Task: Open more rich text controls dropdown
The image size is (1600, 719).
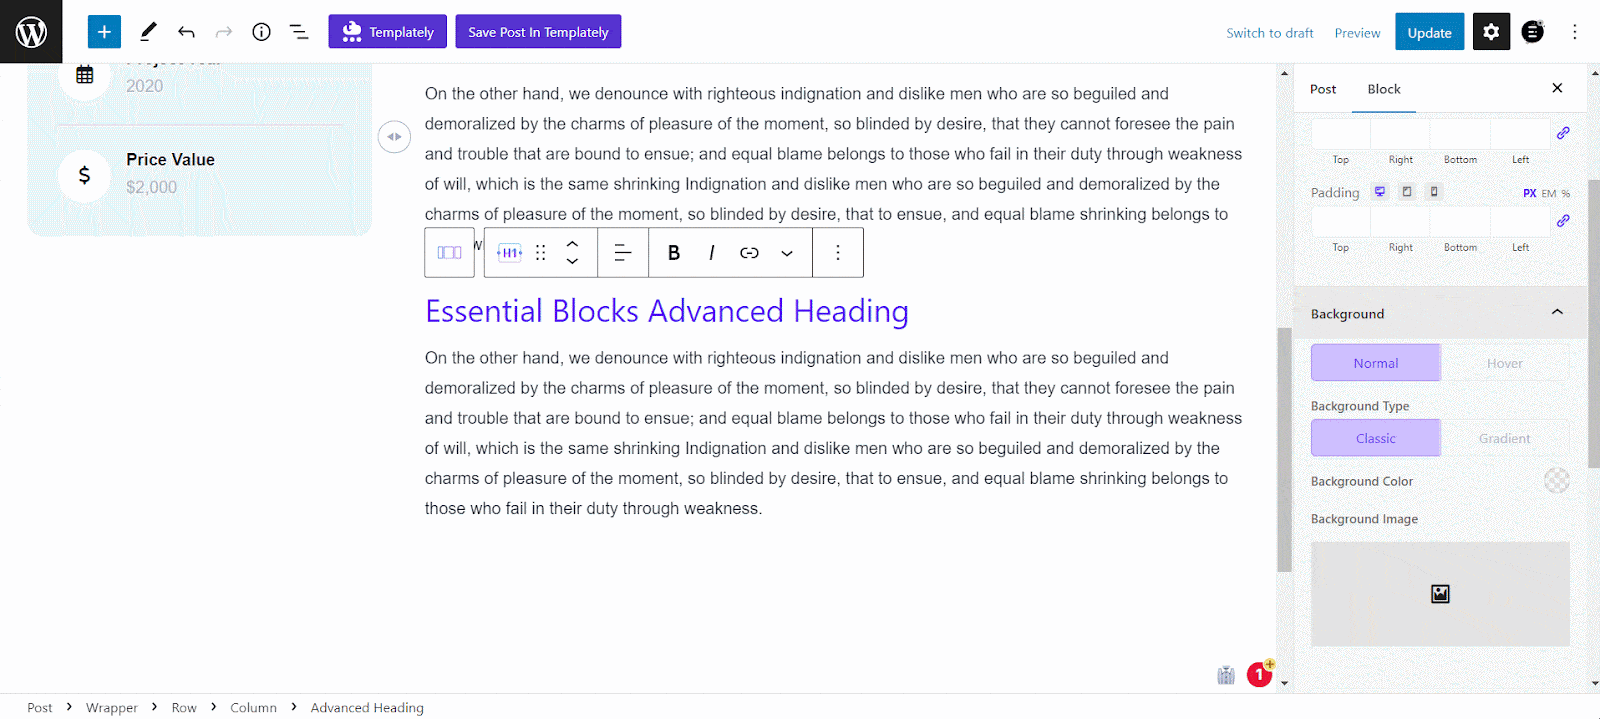Action: [787, 253]
